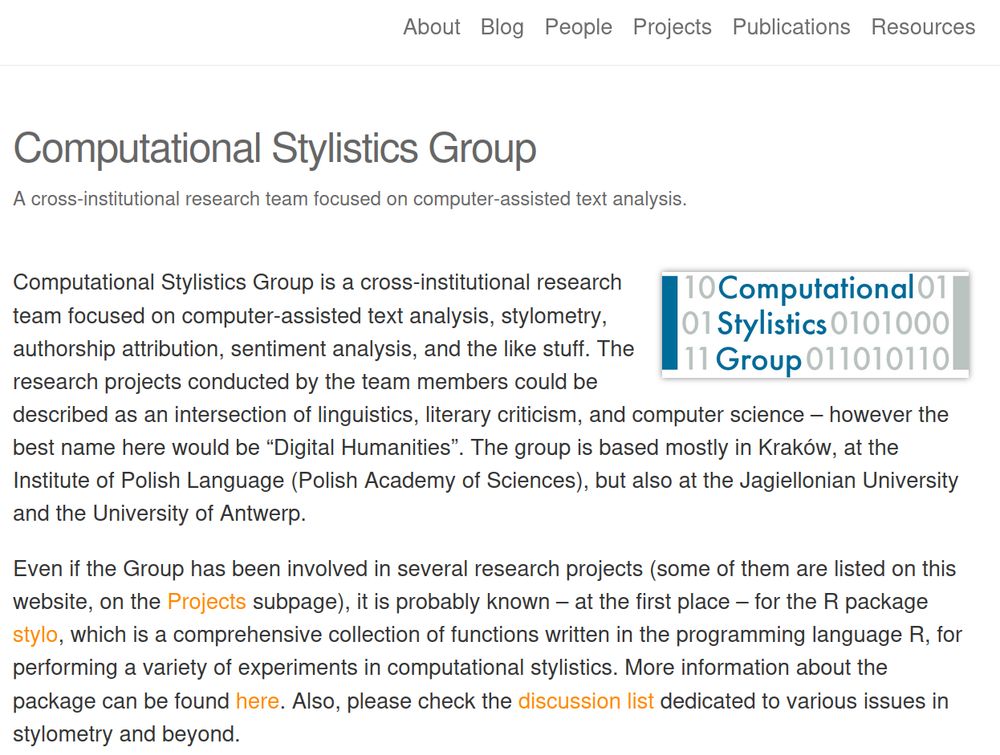
Task: Go to the Blog menu item
Action: click(x=502, y=27)
